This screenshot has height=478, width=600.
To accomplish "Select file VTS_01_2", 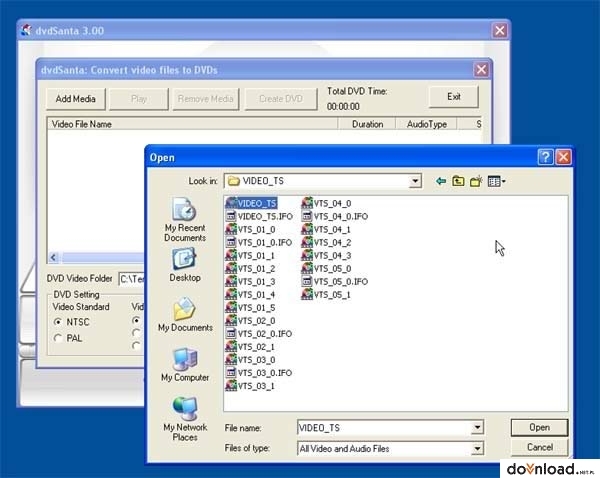I will point(250,269).
